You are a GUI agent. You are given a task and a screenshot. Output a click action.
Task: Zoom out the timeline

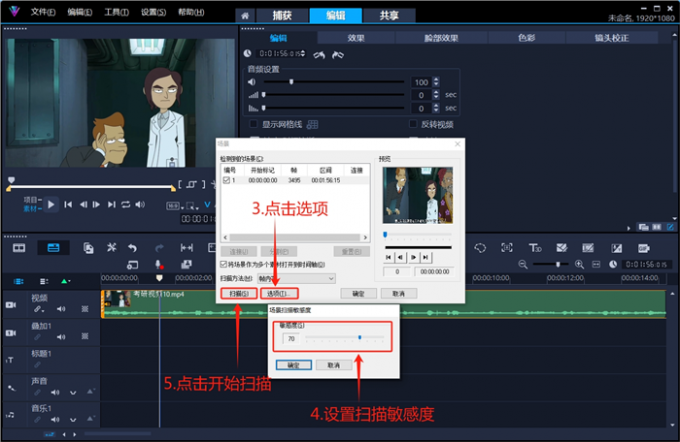tap(523, 264)
